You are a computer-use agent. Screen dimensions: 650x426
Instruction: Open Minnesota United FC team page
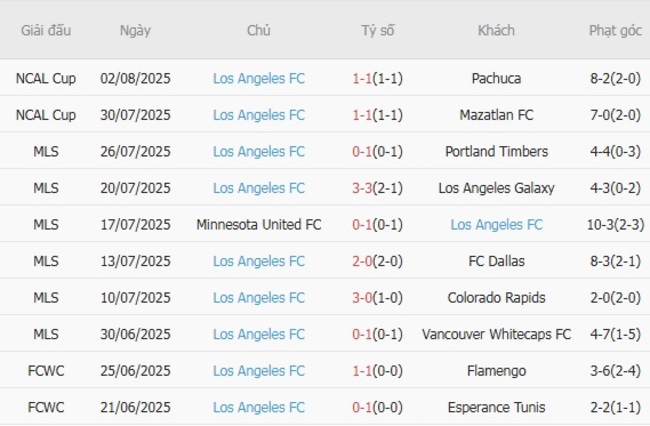coord(259,225)
